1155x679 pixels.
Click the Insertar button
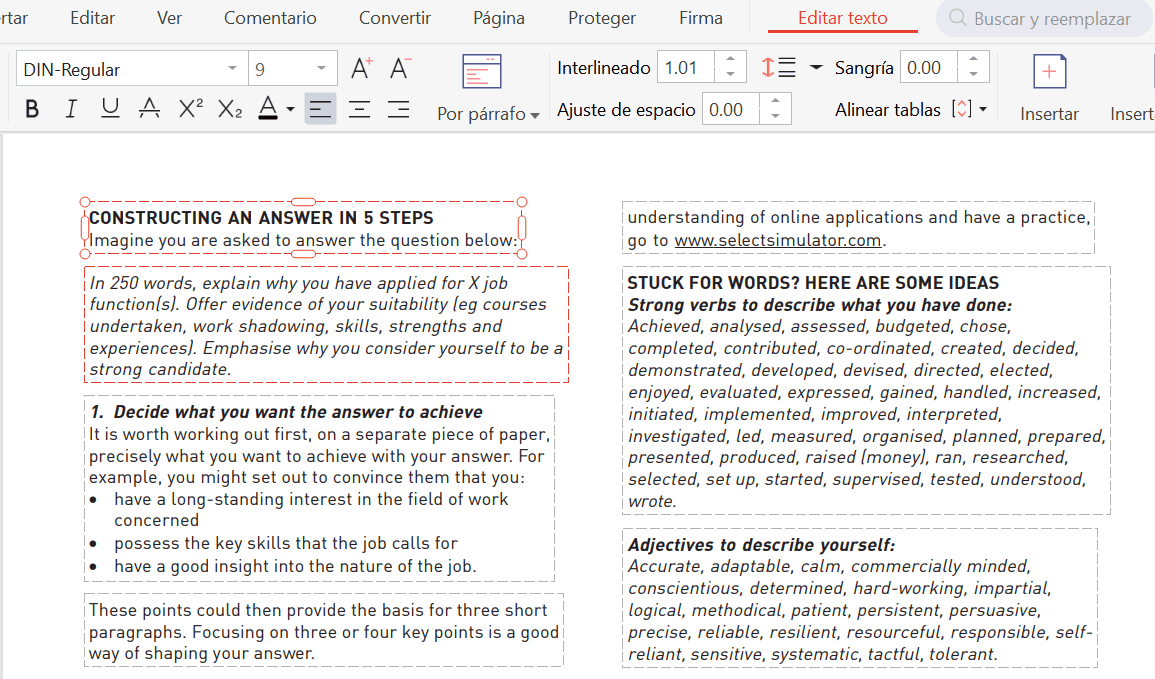coord(1049,89)
